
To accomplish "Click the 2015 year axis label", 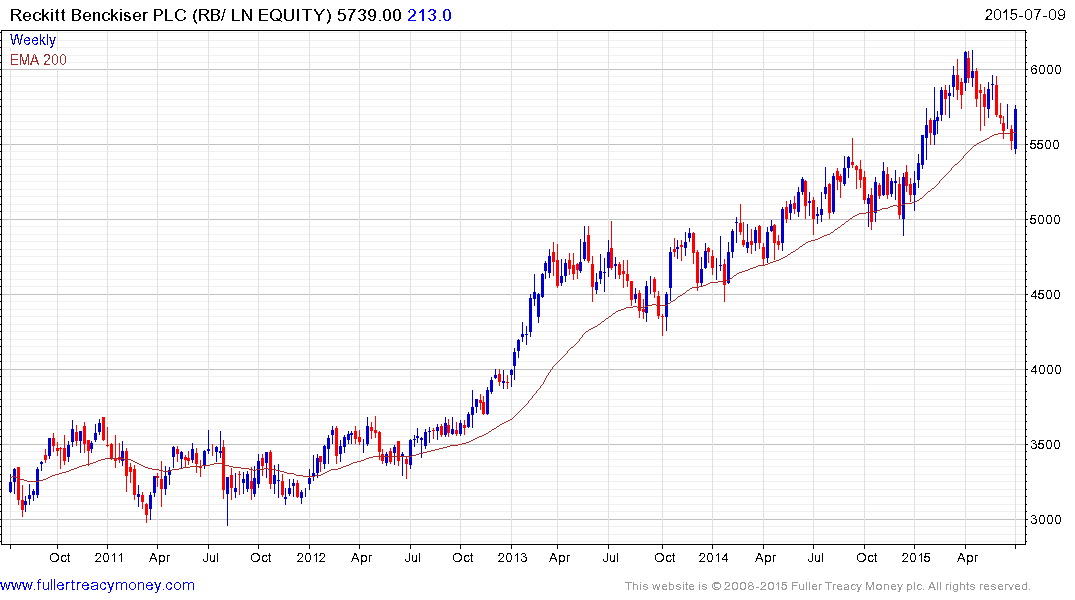I will click(x=916, y=557).
